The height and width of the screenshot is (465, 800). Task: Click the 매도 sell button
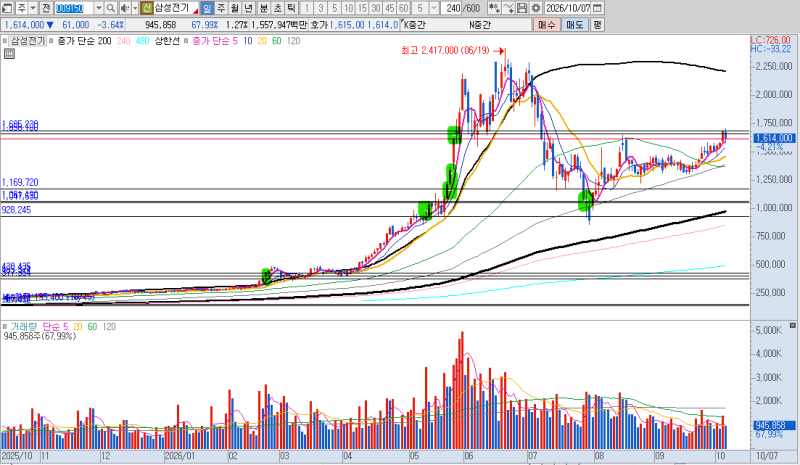tap(574, 25)
